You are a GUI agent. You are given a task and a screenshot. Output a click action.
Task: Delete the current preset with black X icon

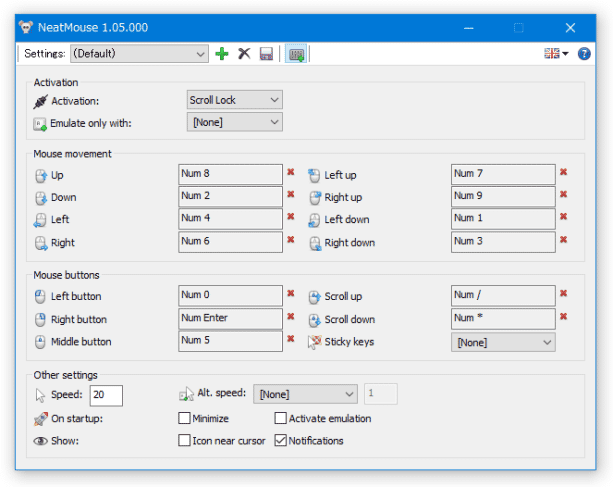point(244,54)
